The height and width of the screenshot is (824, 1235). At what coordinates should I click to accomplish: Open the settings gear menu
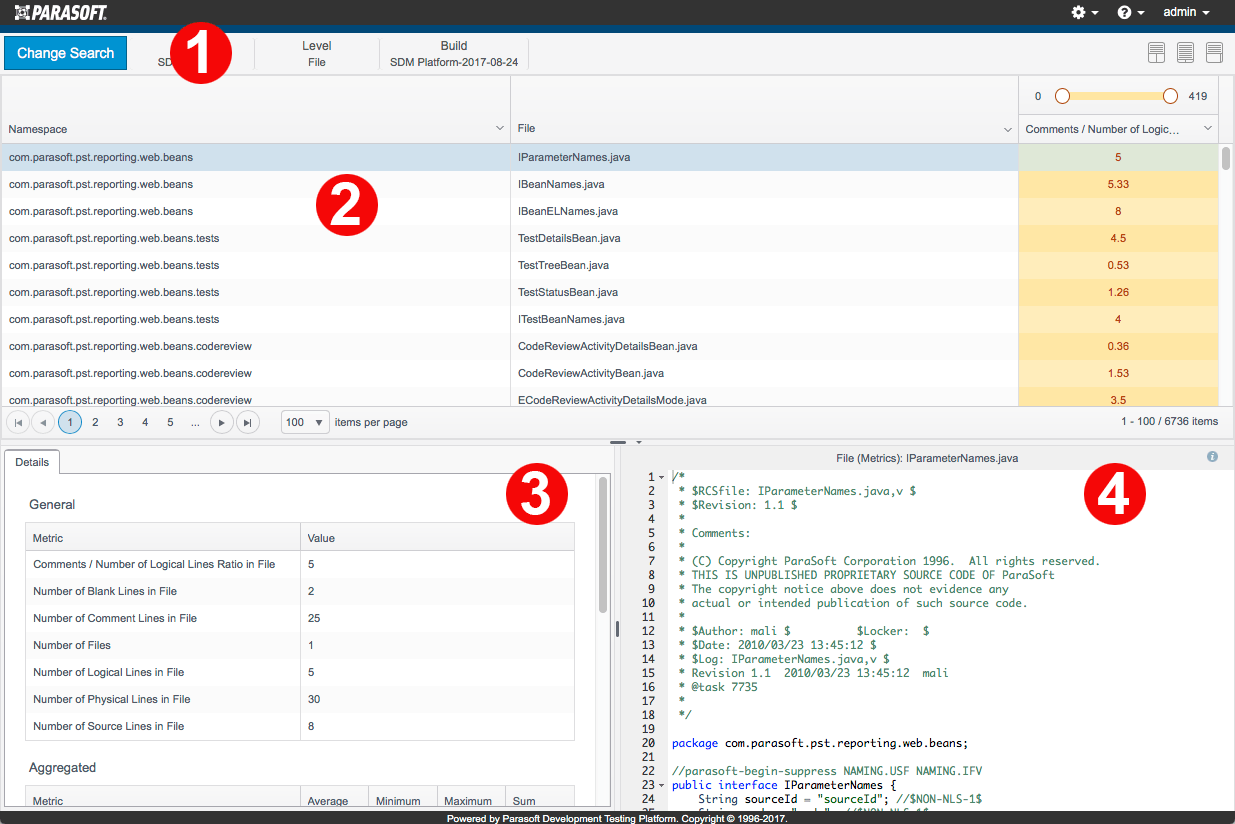click(x=1084, y=13)
